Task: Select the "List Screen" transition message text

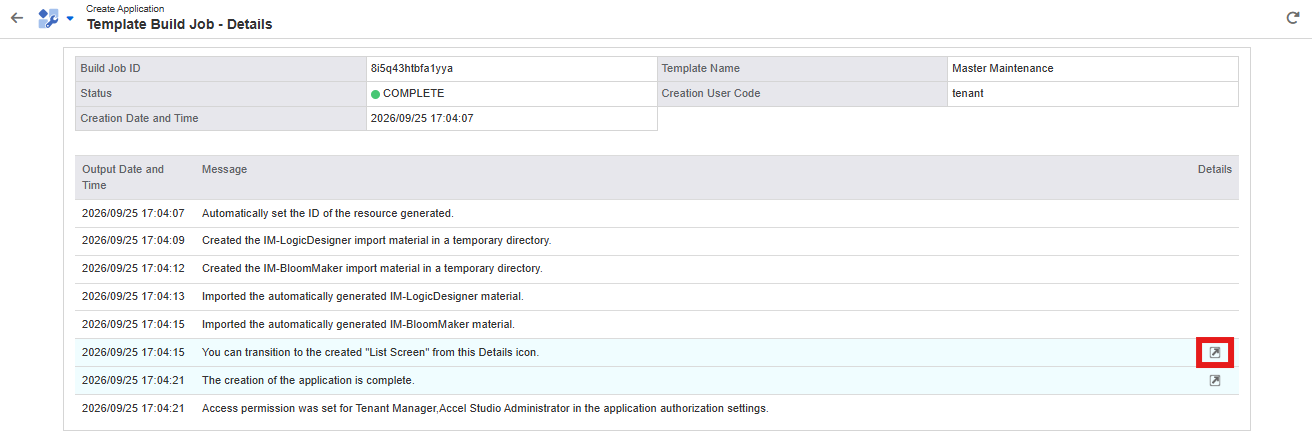Action: click(370, 353)
